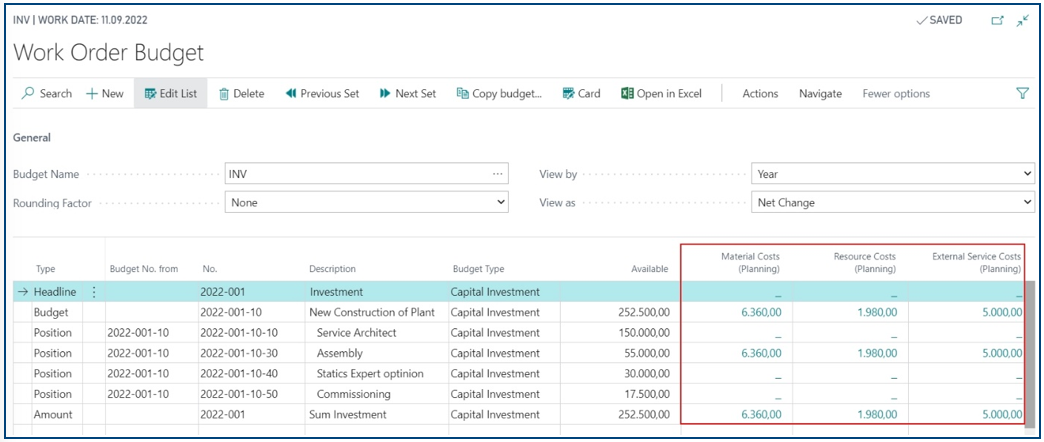
Task: Expand the View by Year dropdown
Action: pyautogui.click(x=1026, y=174)
